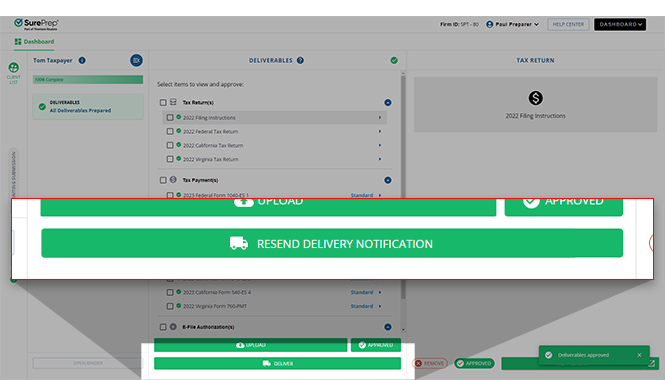
Task: Collapse the Tax Payment(s) section
Action: click(388, 180)
